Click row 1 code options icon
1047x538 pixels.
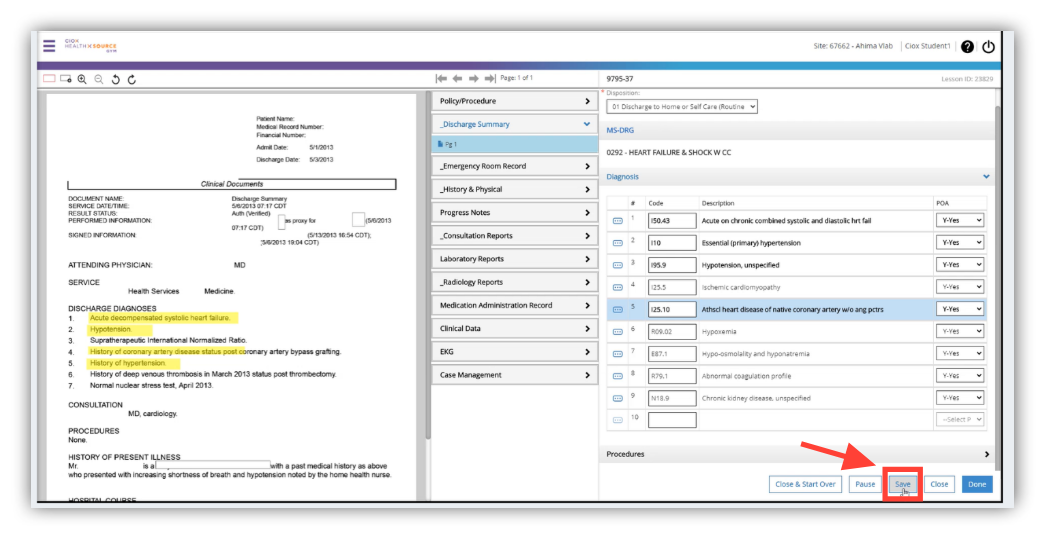click(617, 221)
